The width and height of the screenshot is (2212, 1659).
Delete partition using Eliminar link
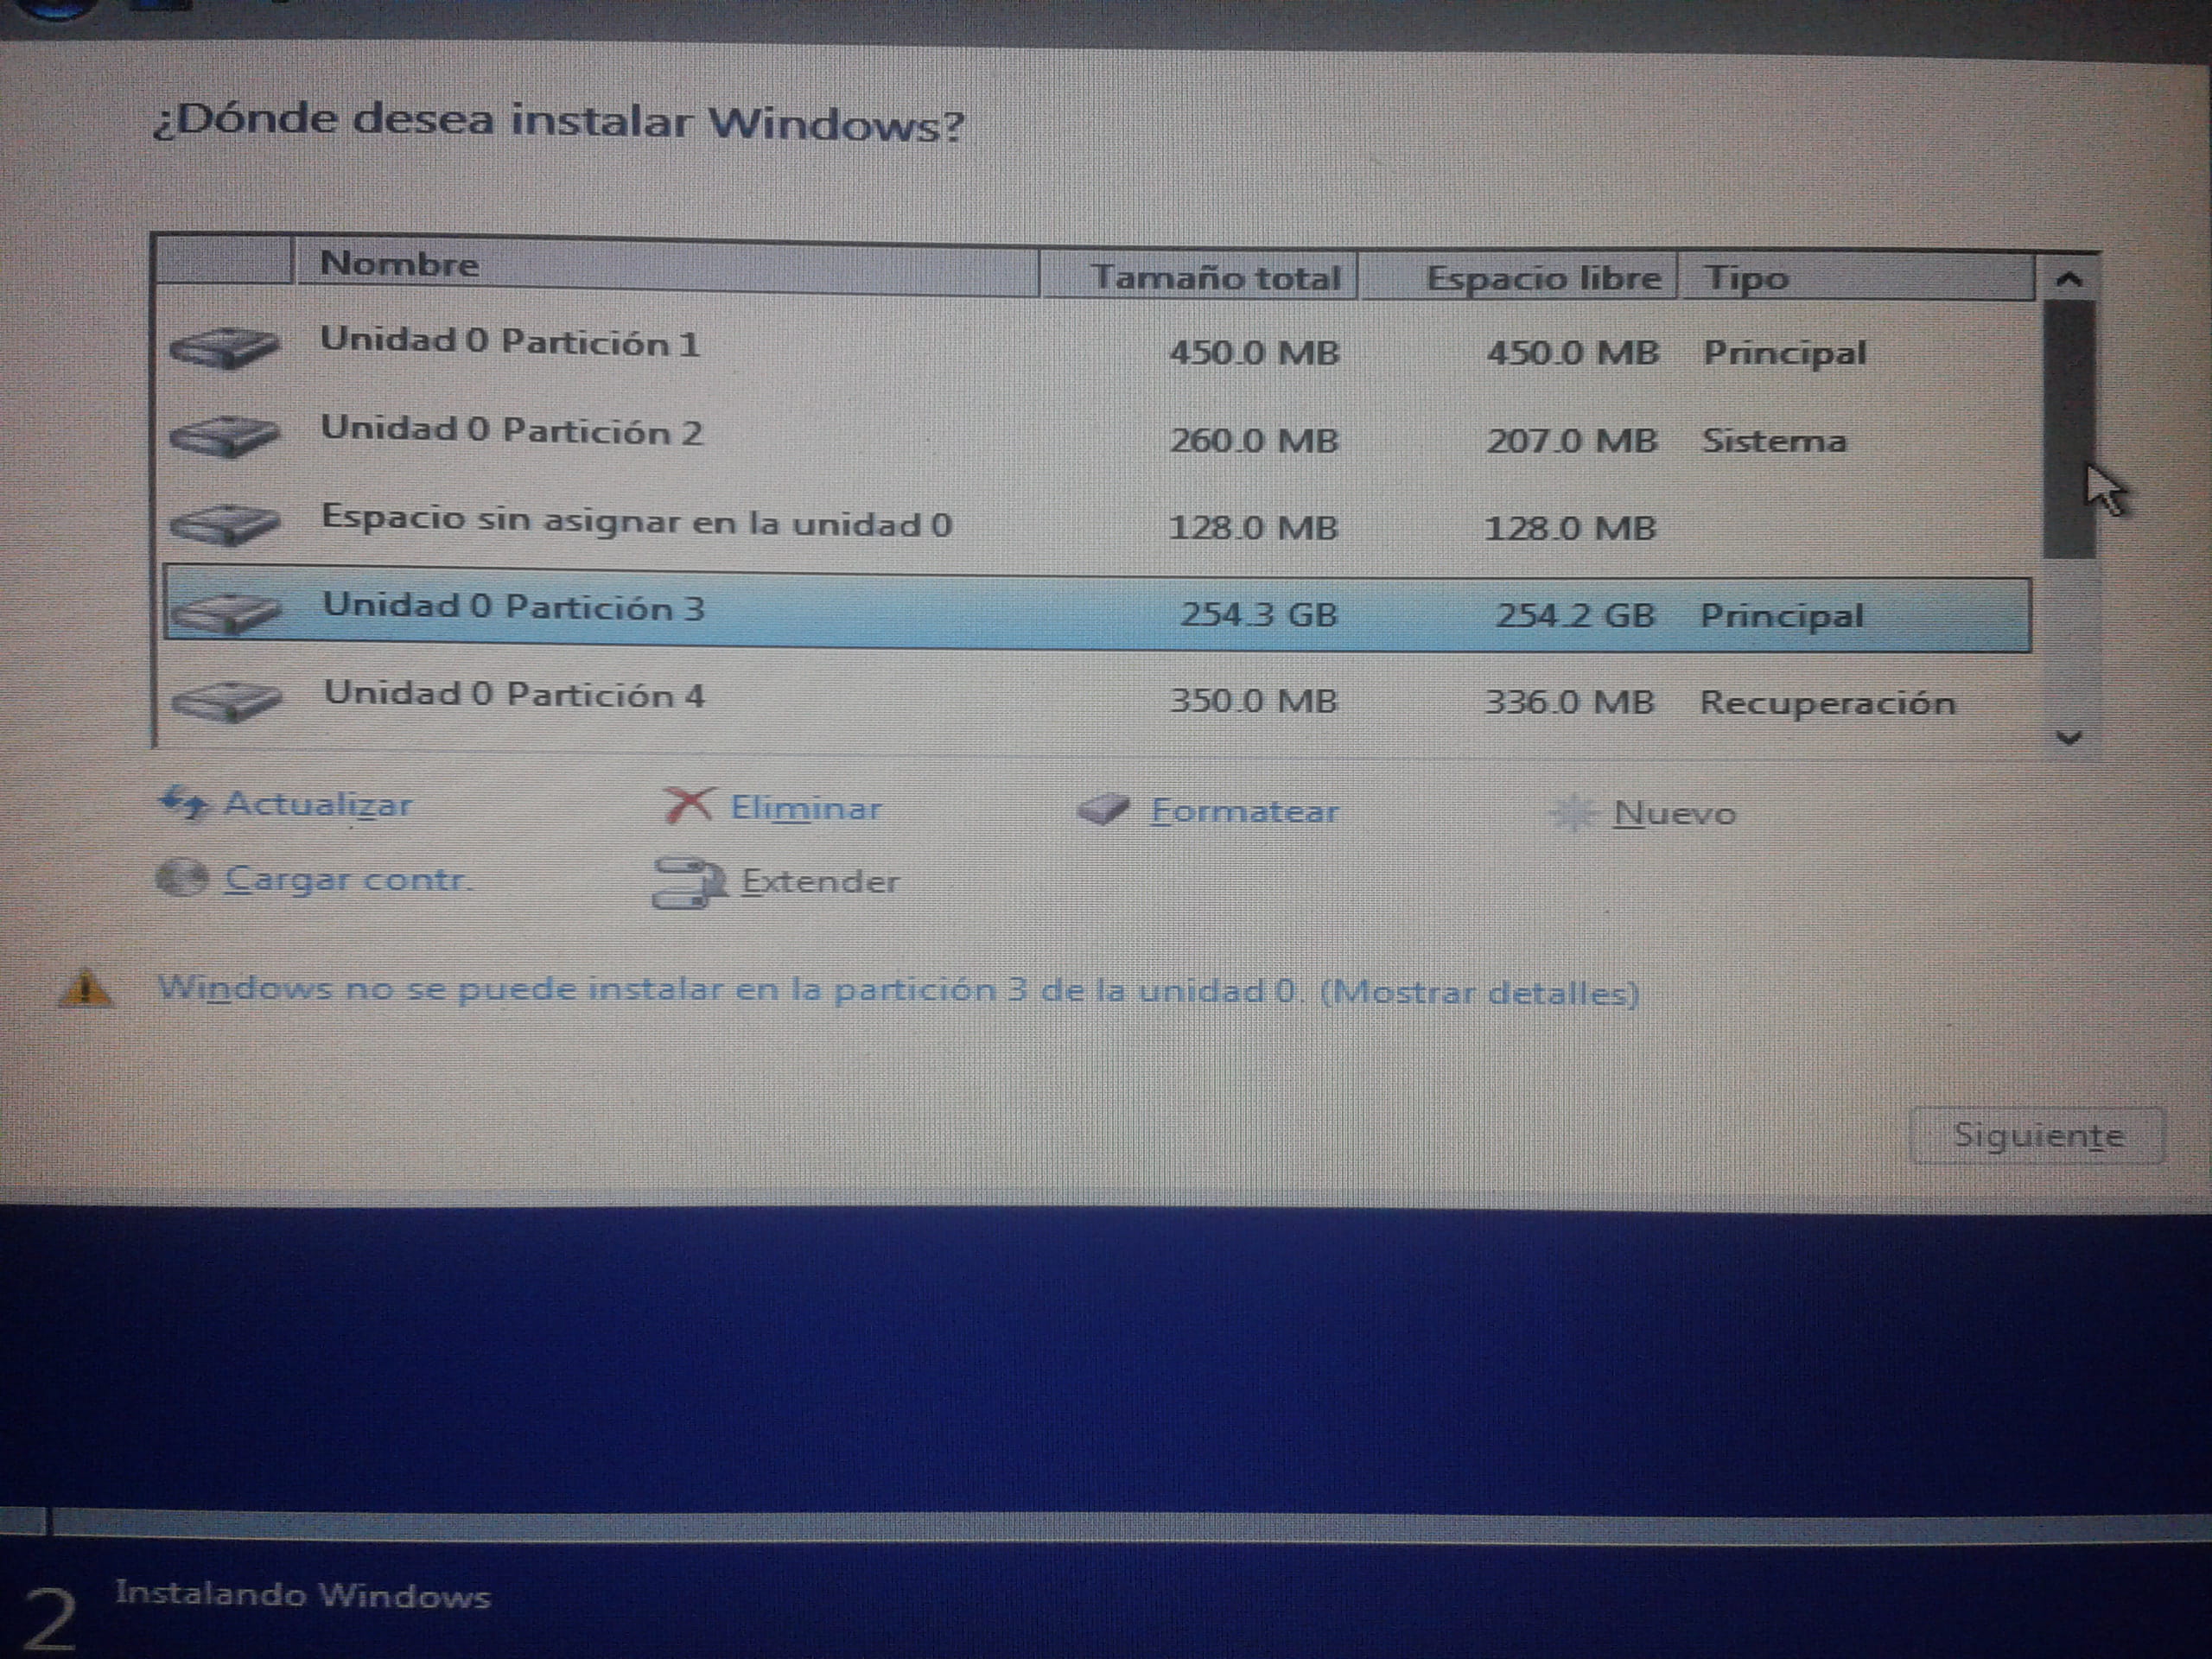[806, 807]
